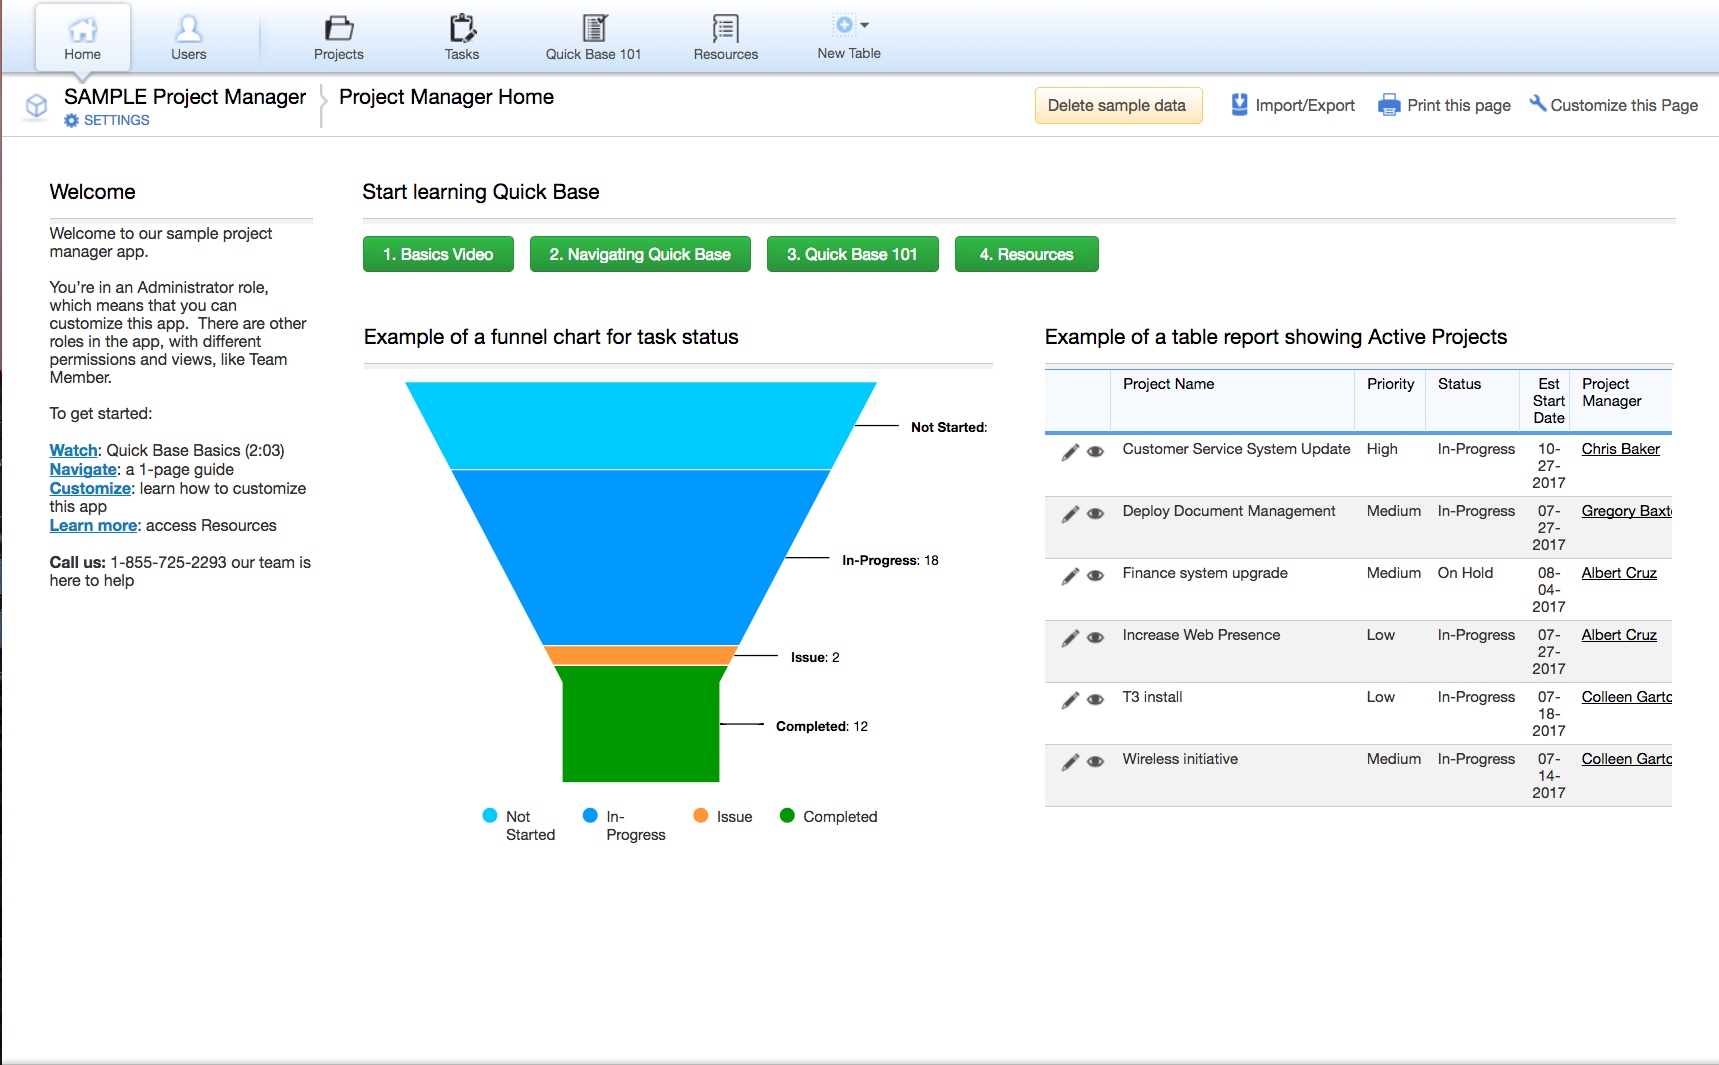Open the Learn more link
The image size is (1719, 1065).
point(93,525)
